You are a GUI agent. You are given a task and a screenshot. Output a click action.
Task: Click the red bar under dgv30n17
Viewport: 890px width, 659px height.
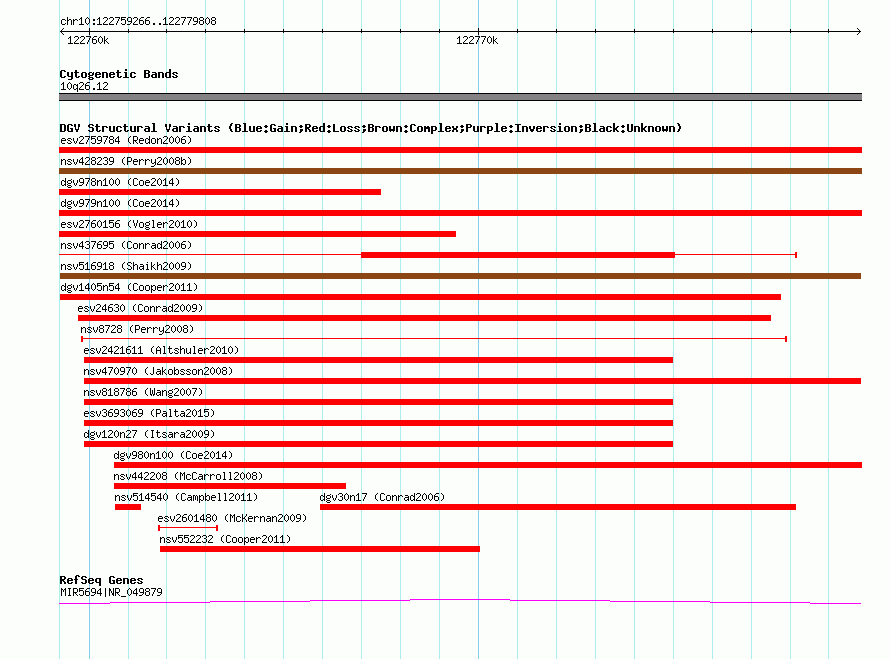[558, 507]
